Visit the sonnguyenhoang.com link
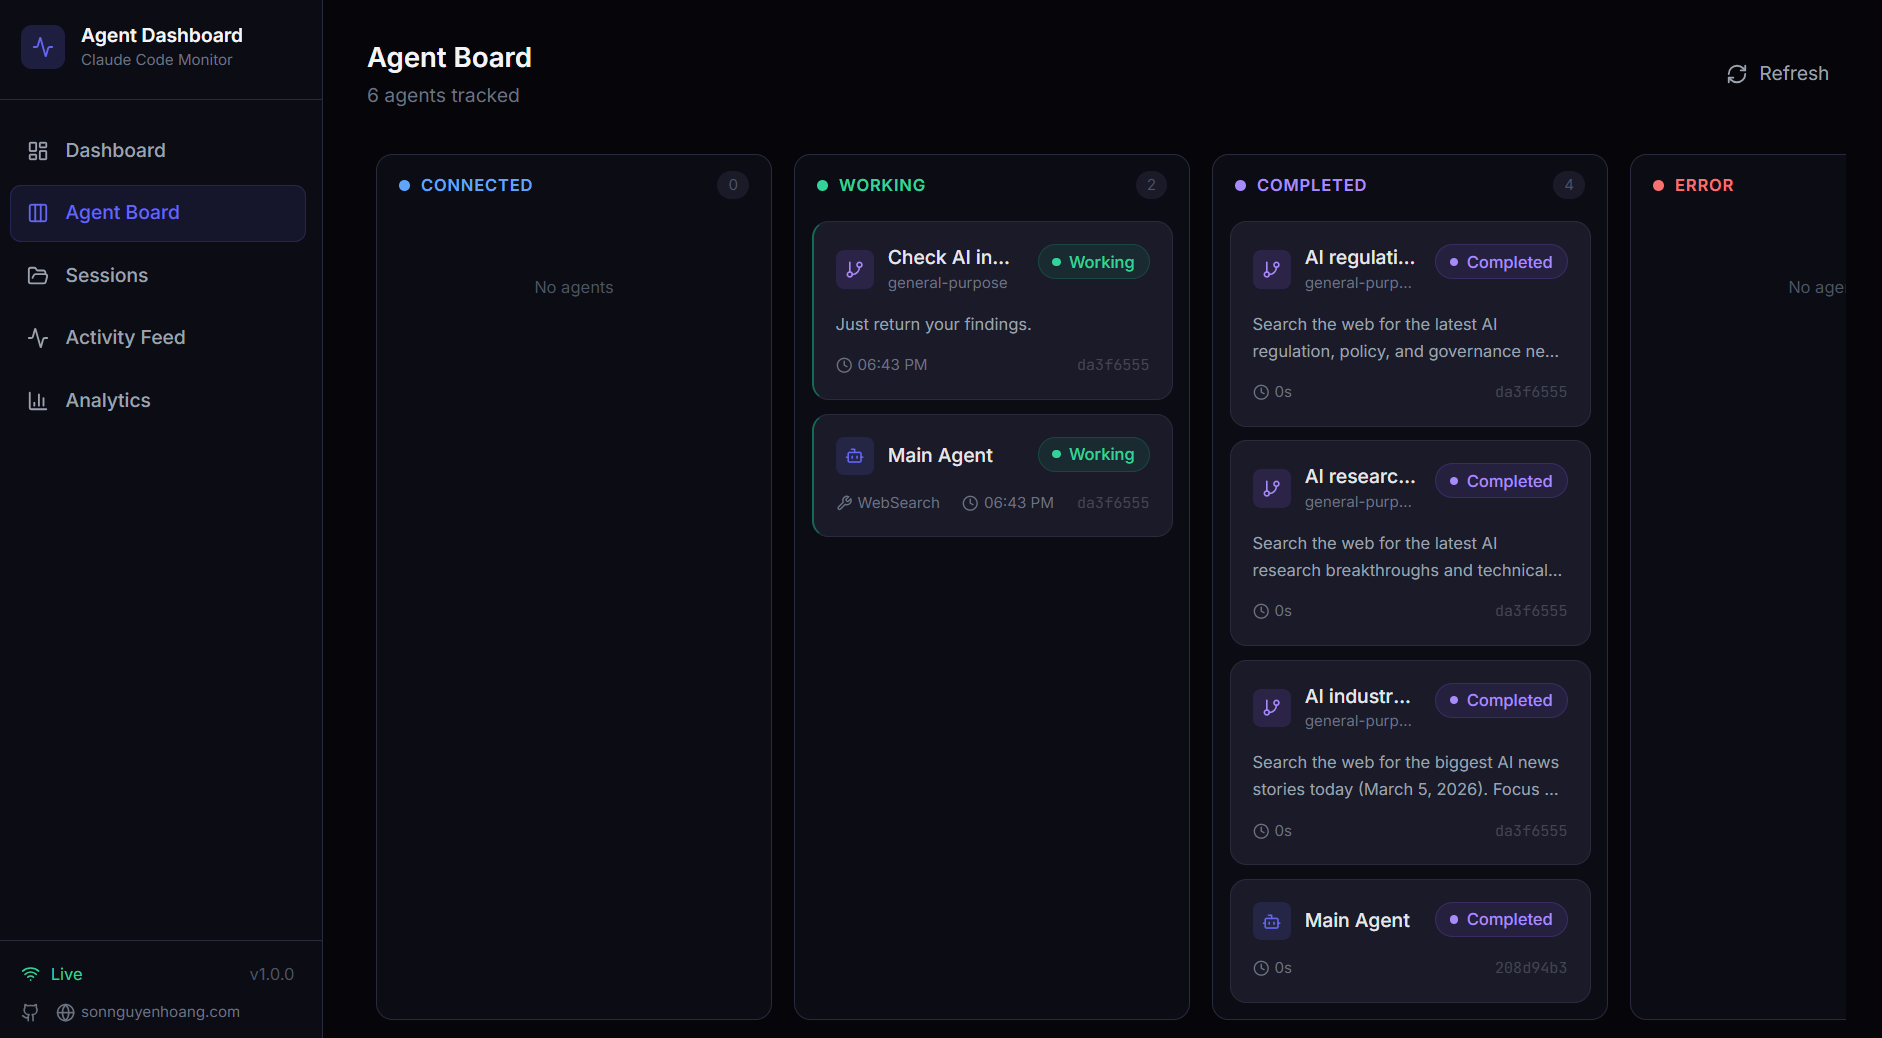1882x1038 pixels. click(x=162, y=1012)
